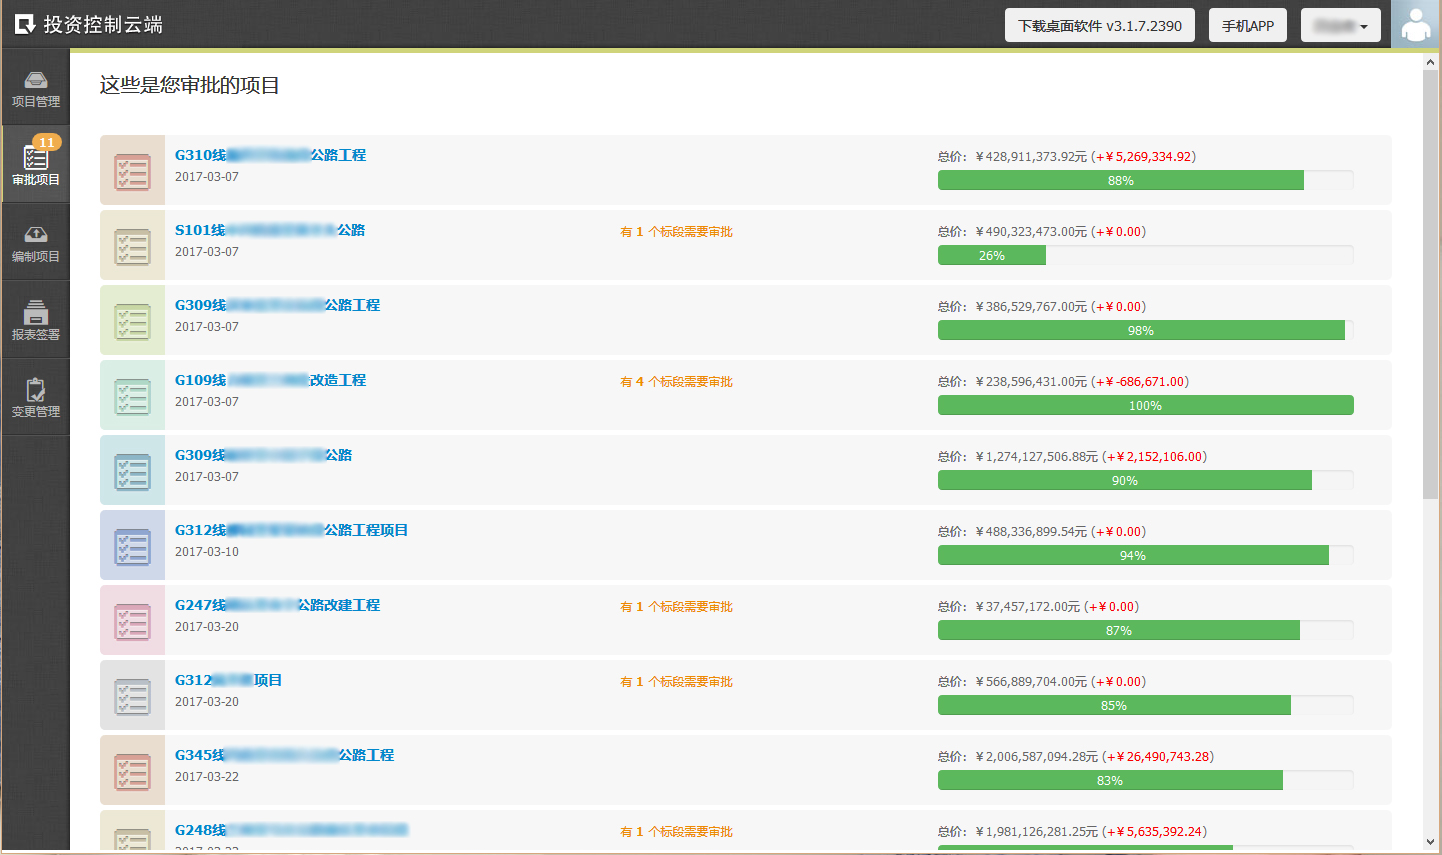The height and width of the screenshot is (855, 1442).
Task: Click the checklist icon for G312 项目
Action: (132, 695)
